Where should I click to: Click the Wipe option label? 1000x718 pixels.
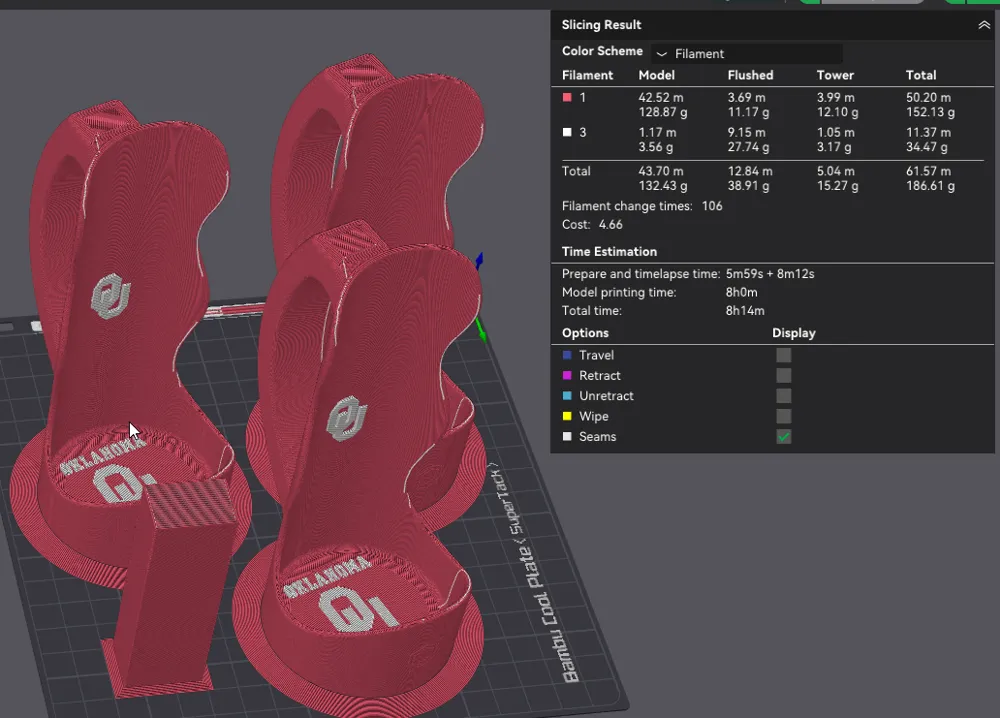coord(593,416)
